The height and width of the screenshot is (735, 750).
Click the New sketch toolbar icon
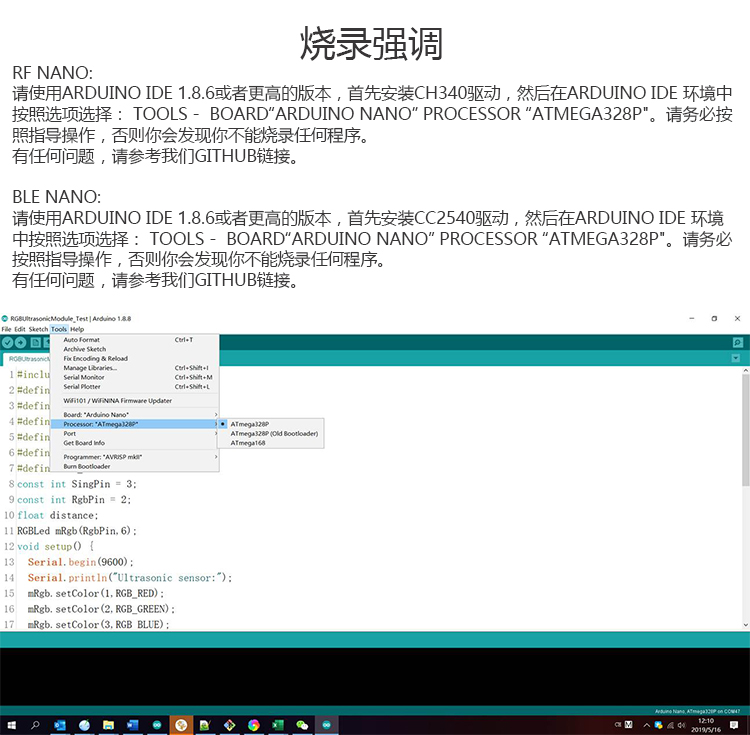tap(35, 343)
